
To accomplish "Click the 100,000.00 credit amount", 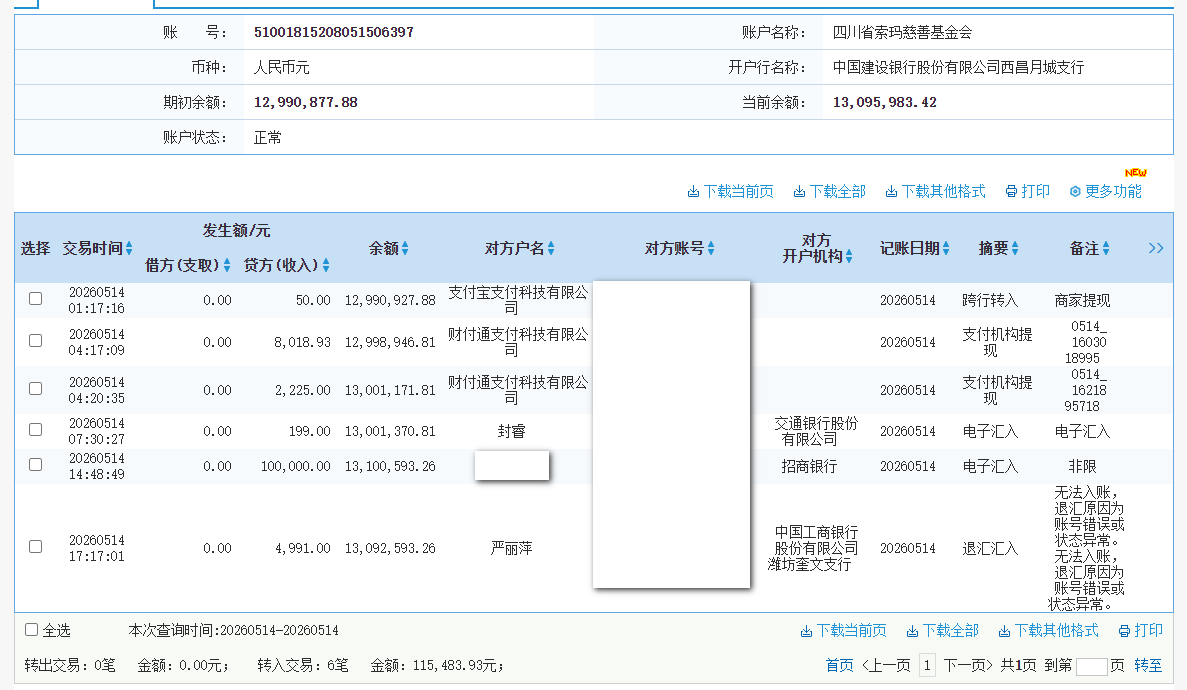I will (x=295, y=467).
